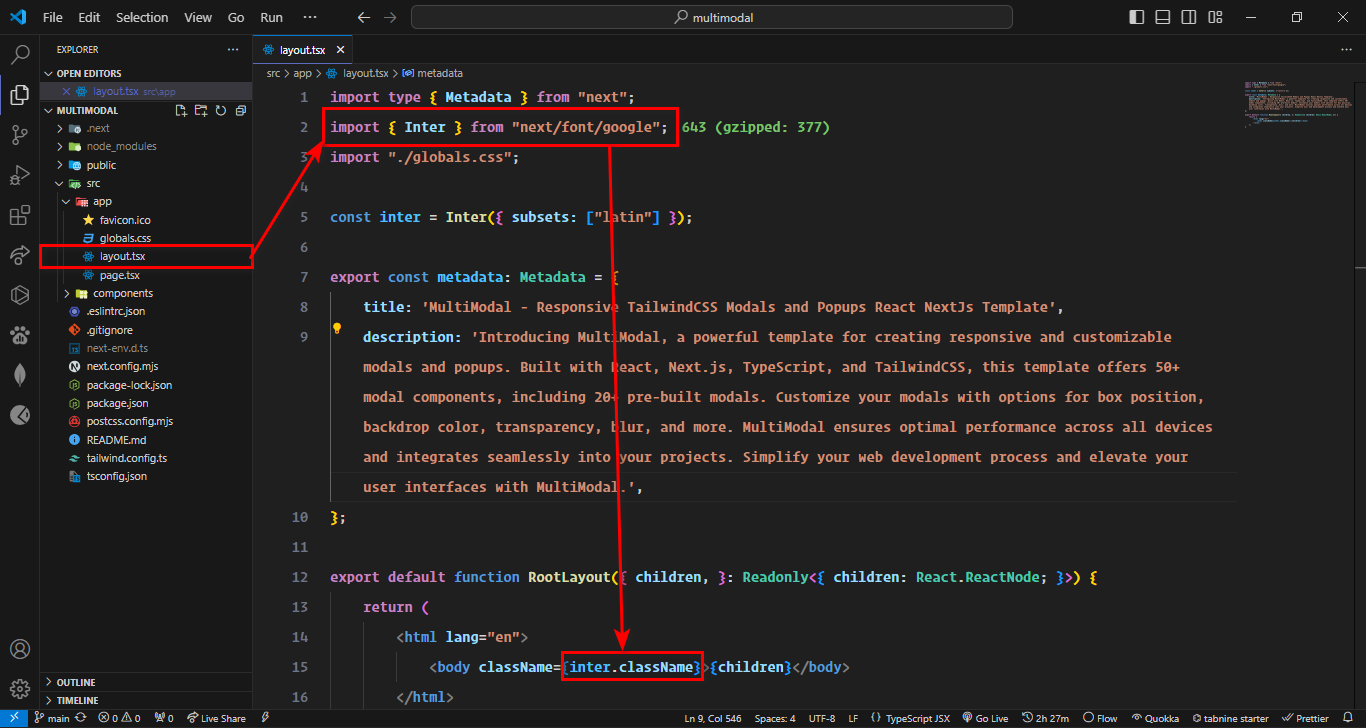Screen dimensions: 1366x728
Task: Open the Extensions view
Action: click(x=19, y=216)
